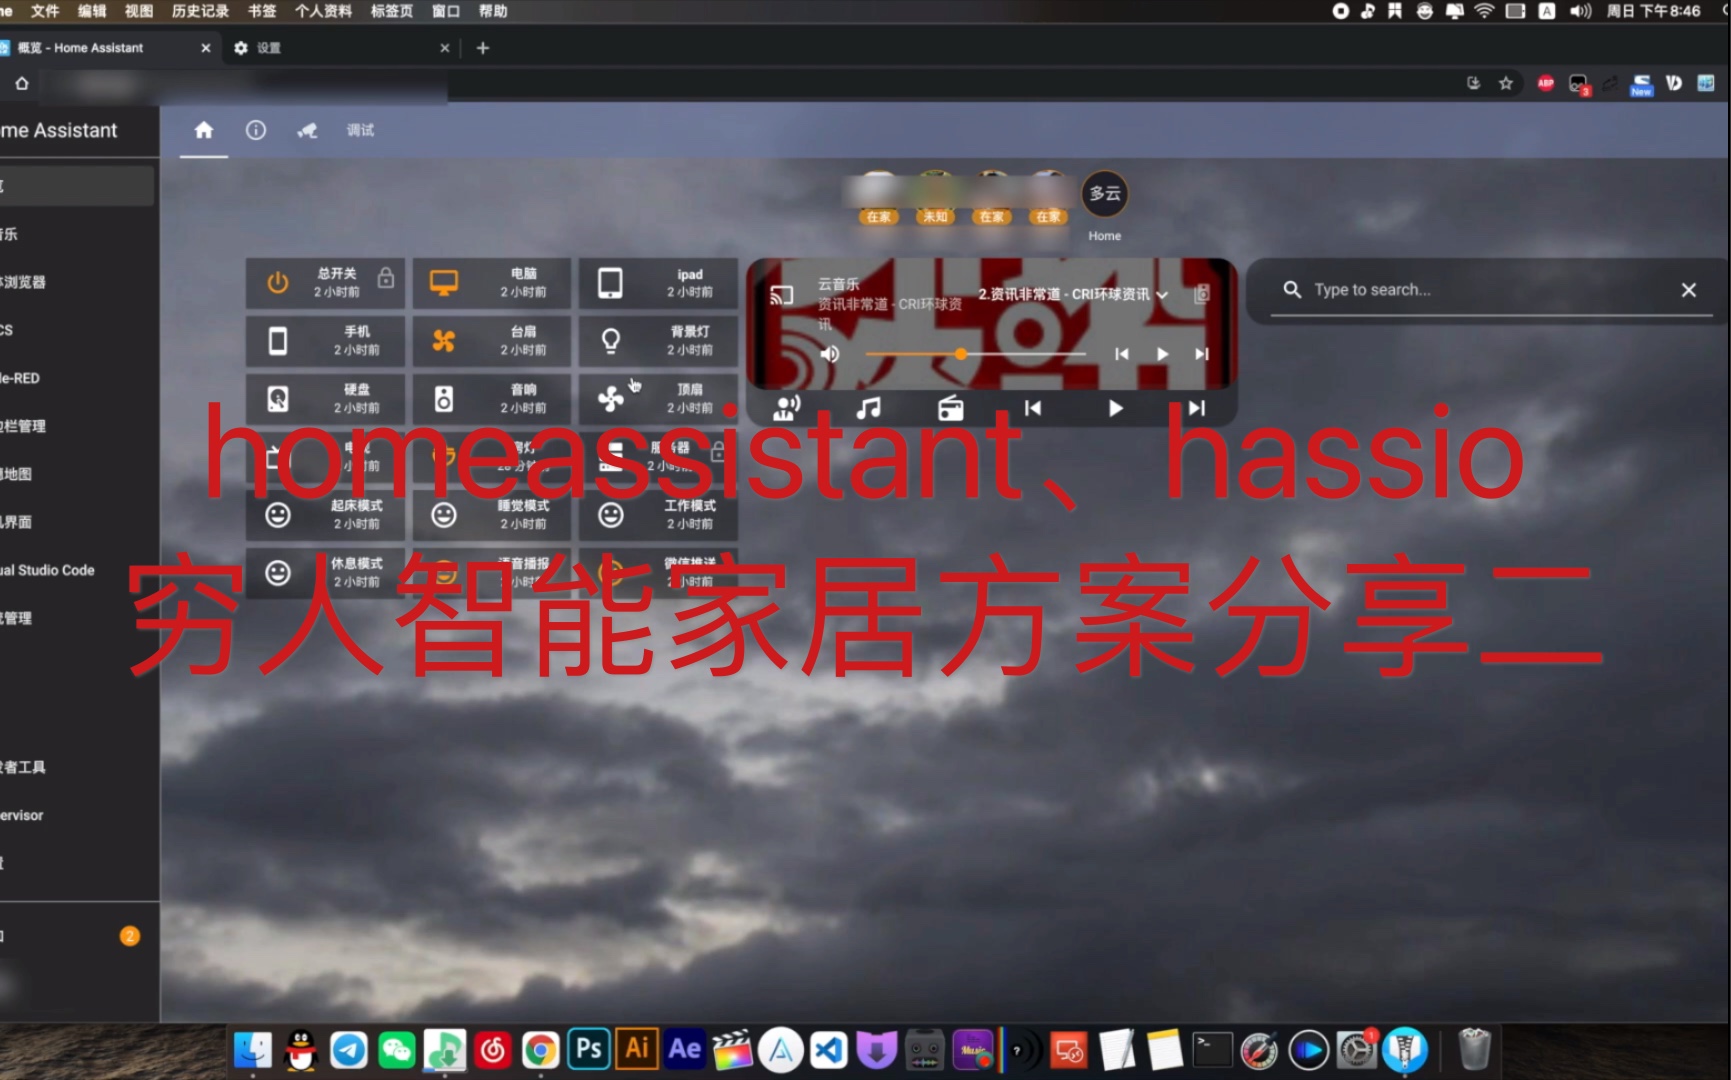Viewport: 1731px width, 1080px height.
Task: Switch to the 调试 view tab
Action: (x=360, y=130)
